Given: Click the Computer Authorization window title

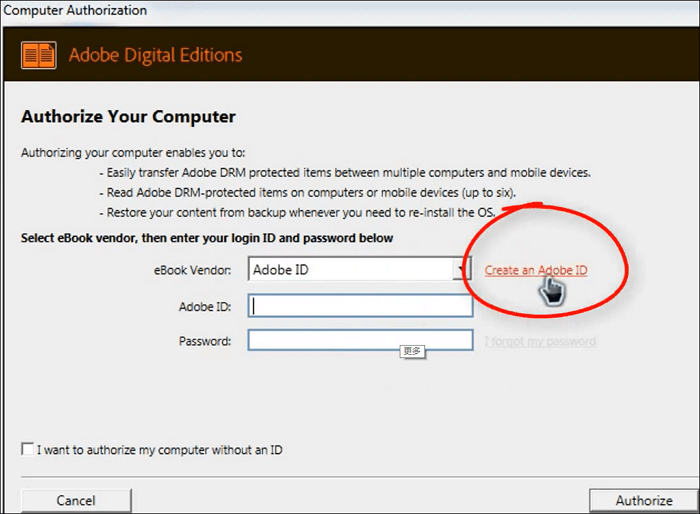Looking at the screenshot, I should pyautogui.click(x=75, y=10).
